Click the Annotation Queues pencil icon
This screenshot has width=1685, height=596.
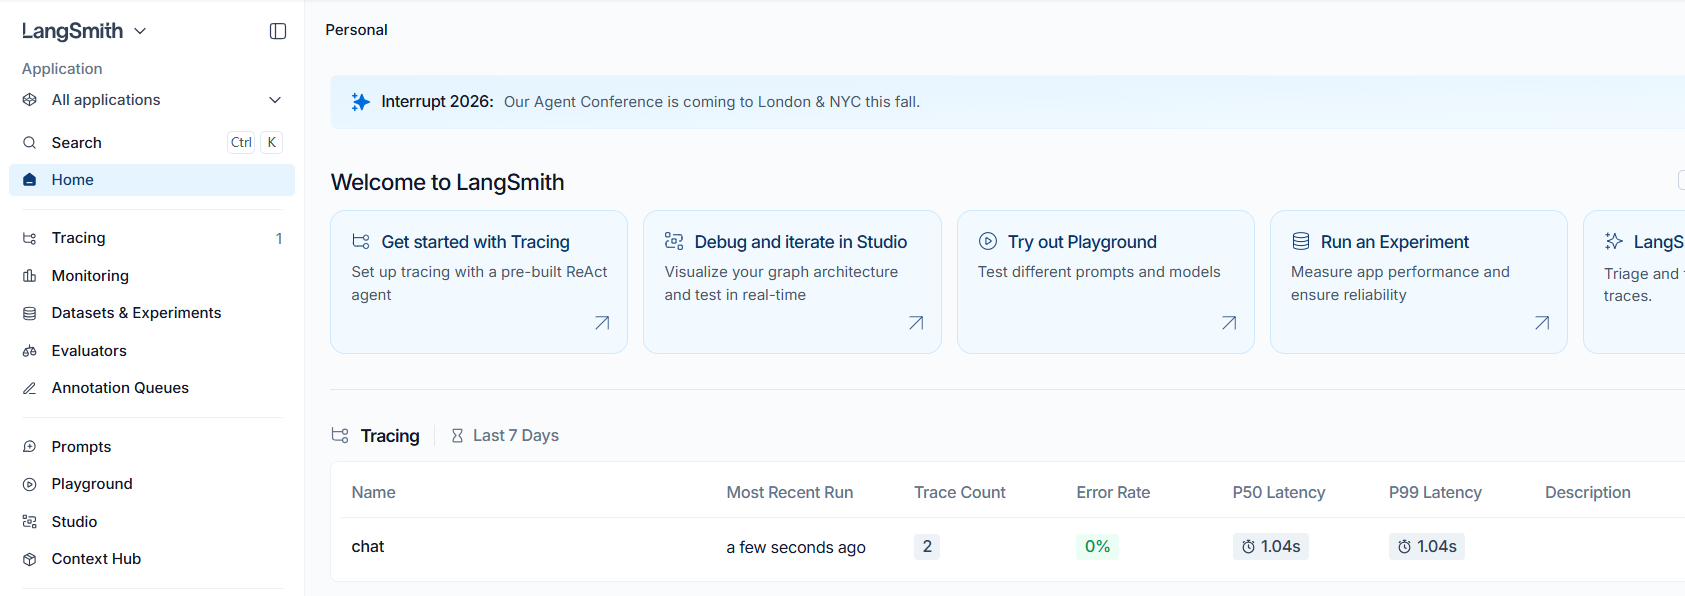(30, 388)
